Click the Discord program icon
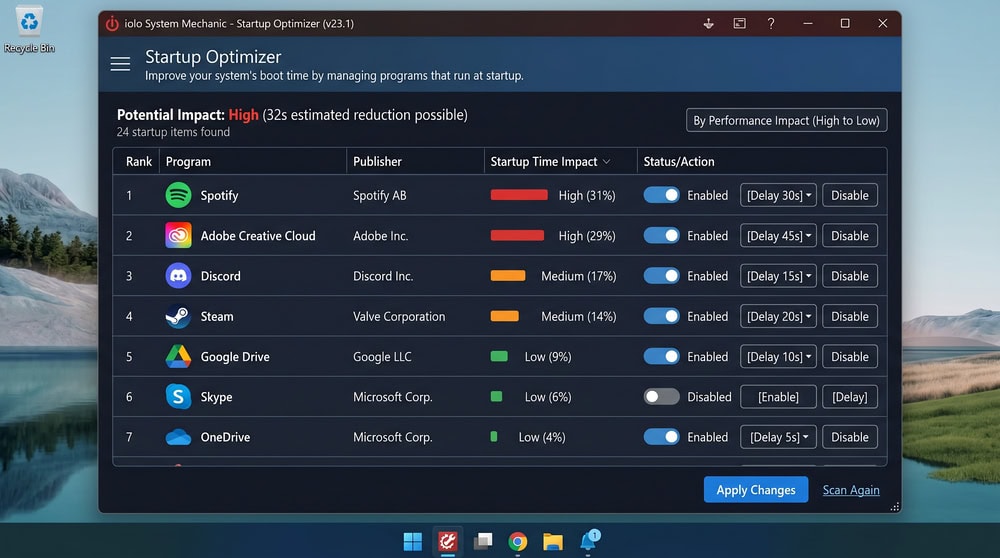Image resolution: width=1000 pixels, height=558 pixels. tap(178, 275)
